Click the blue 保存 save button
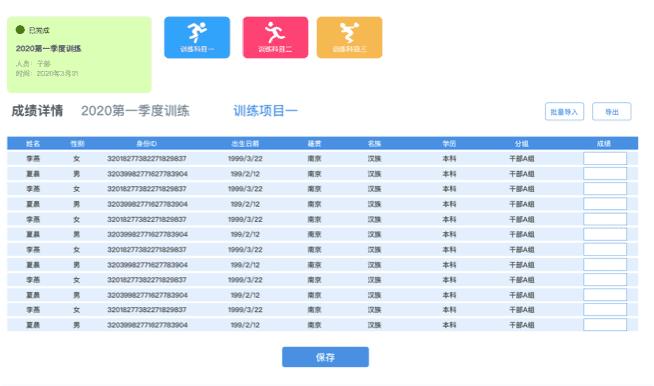 [x=325, y=357]
